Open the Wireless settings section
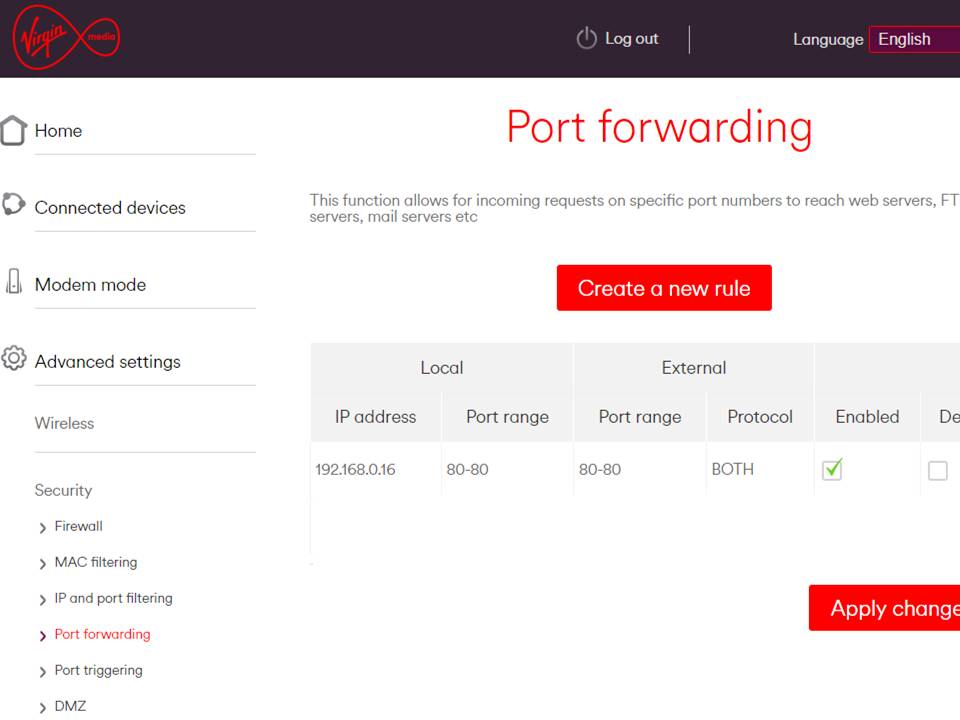The image size is (960, 720). pos(64,423)
